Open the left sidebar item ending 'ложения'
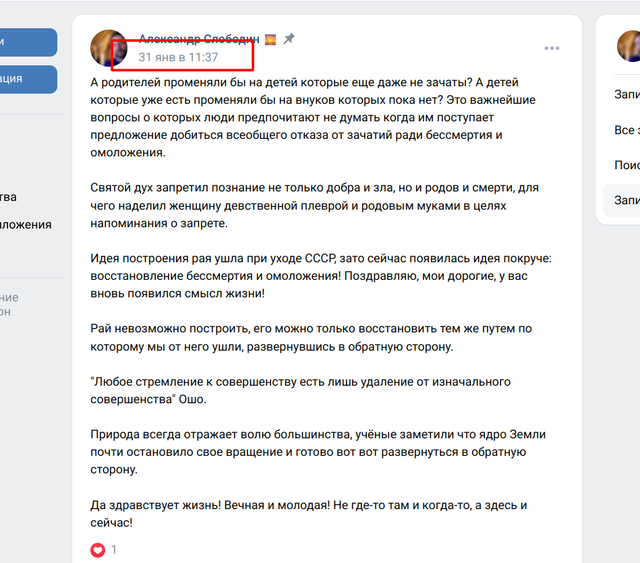640x563 pixels. pyautogui.click(x=26, y=225)
